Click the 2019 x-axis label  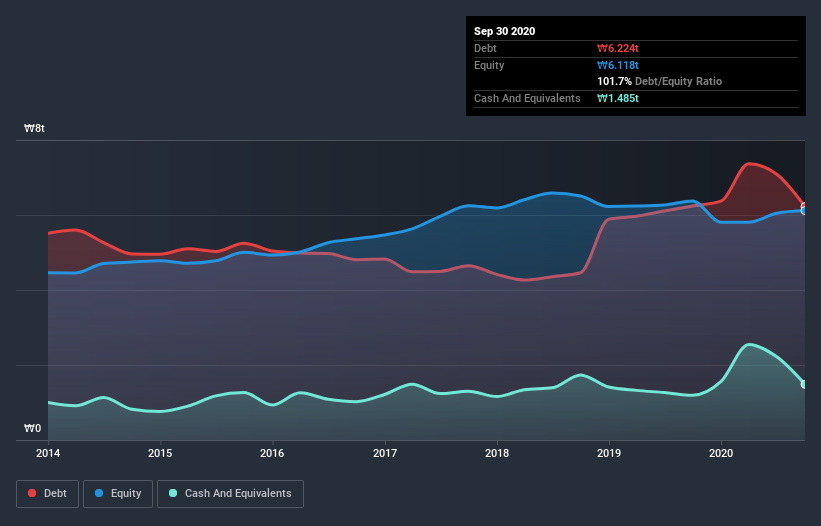pos(609,453)
